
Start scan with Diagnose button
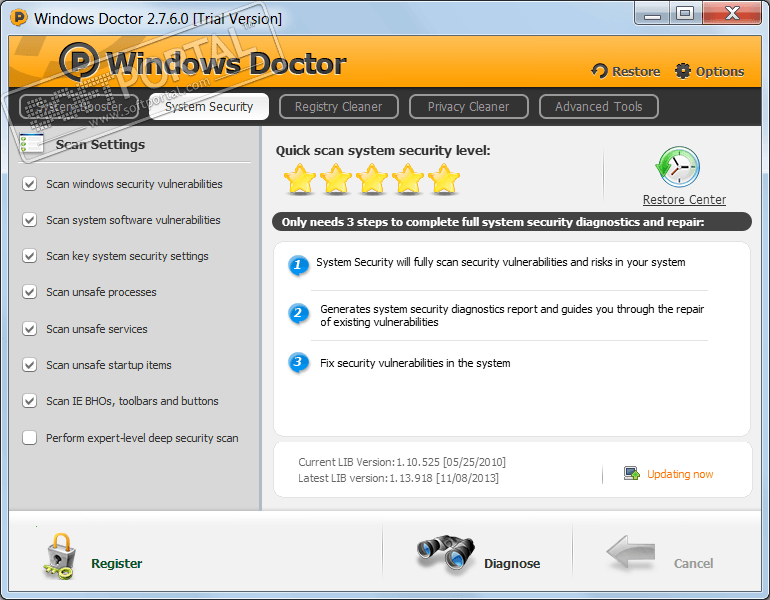pyautogui.click(x=512, y=564)
